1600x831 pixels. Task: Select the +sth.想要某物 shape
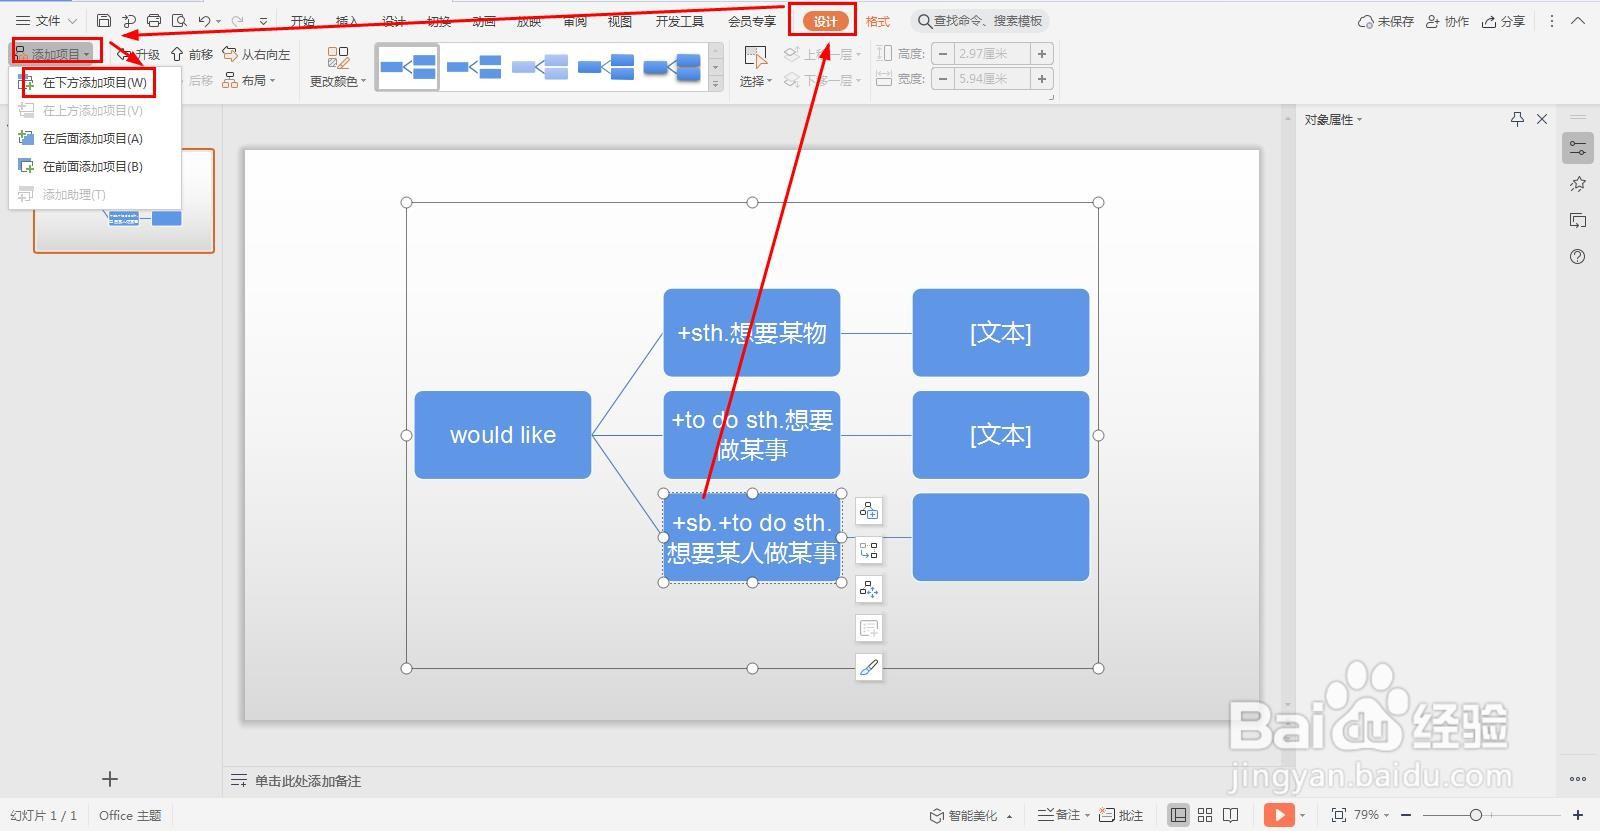click(x=752, y=333)
